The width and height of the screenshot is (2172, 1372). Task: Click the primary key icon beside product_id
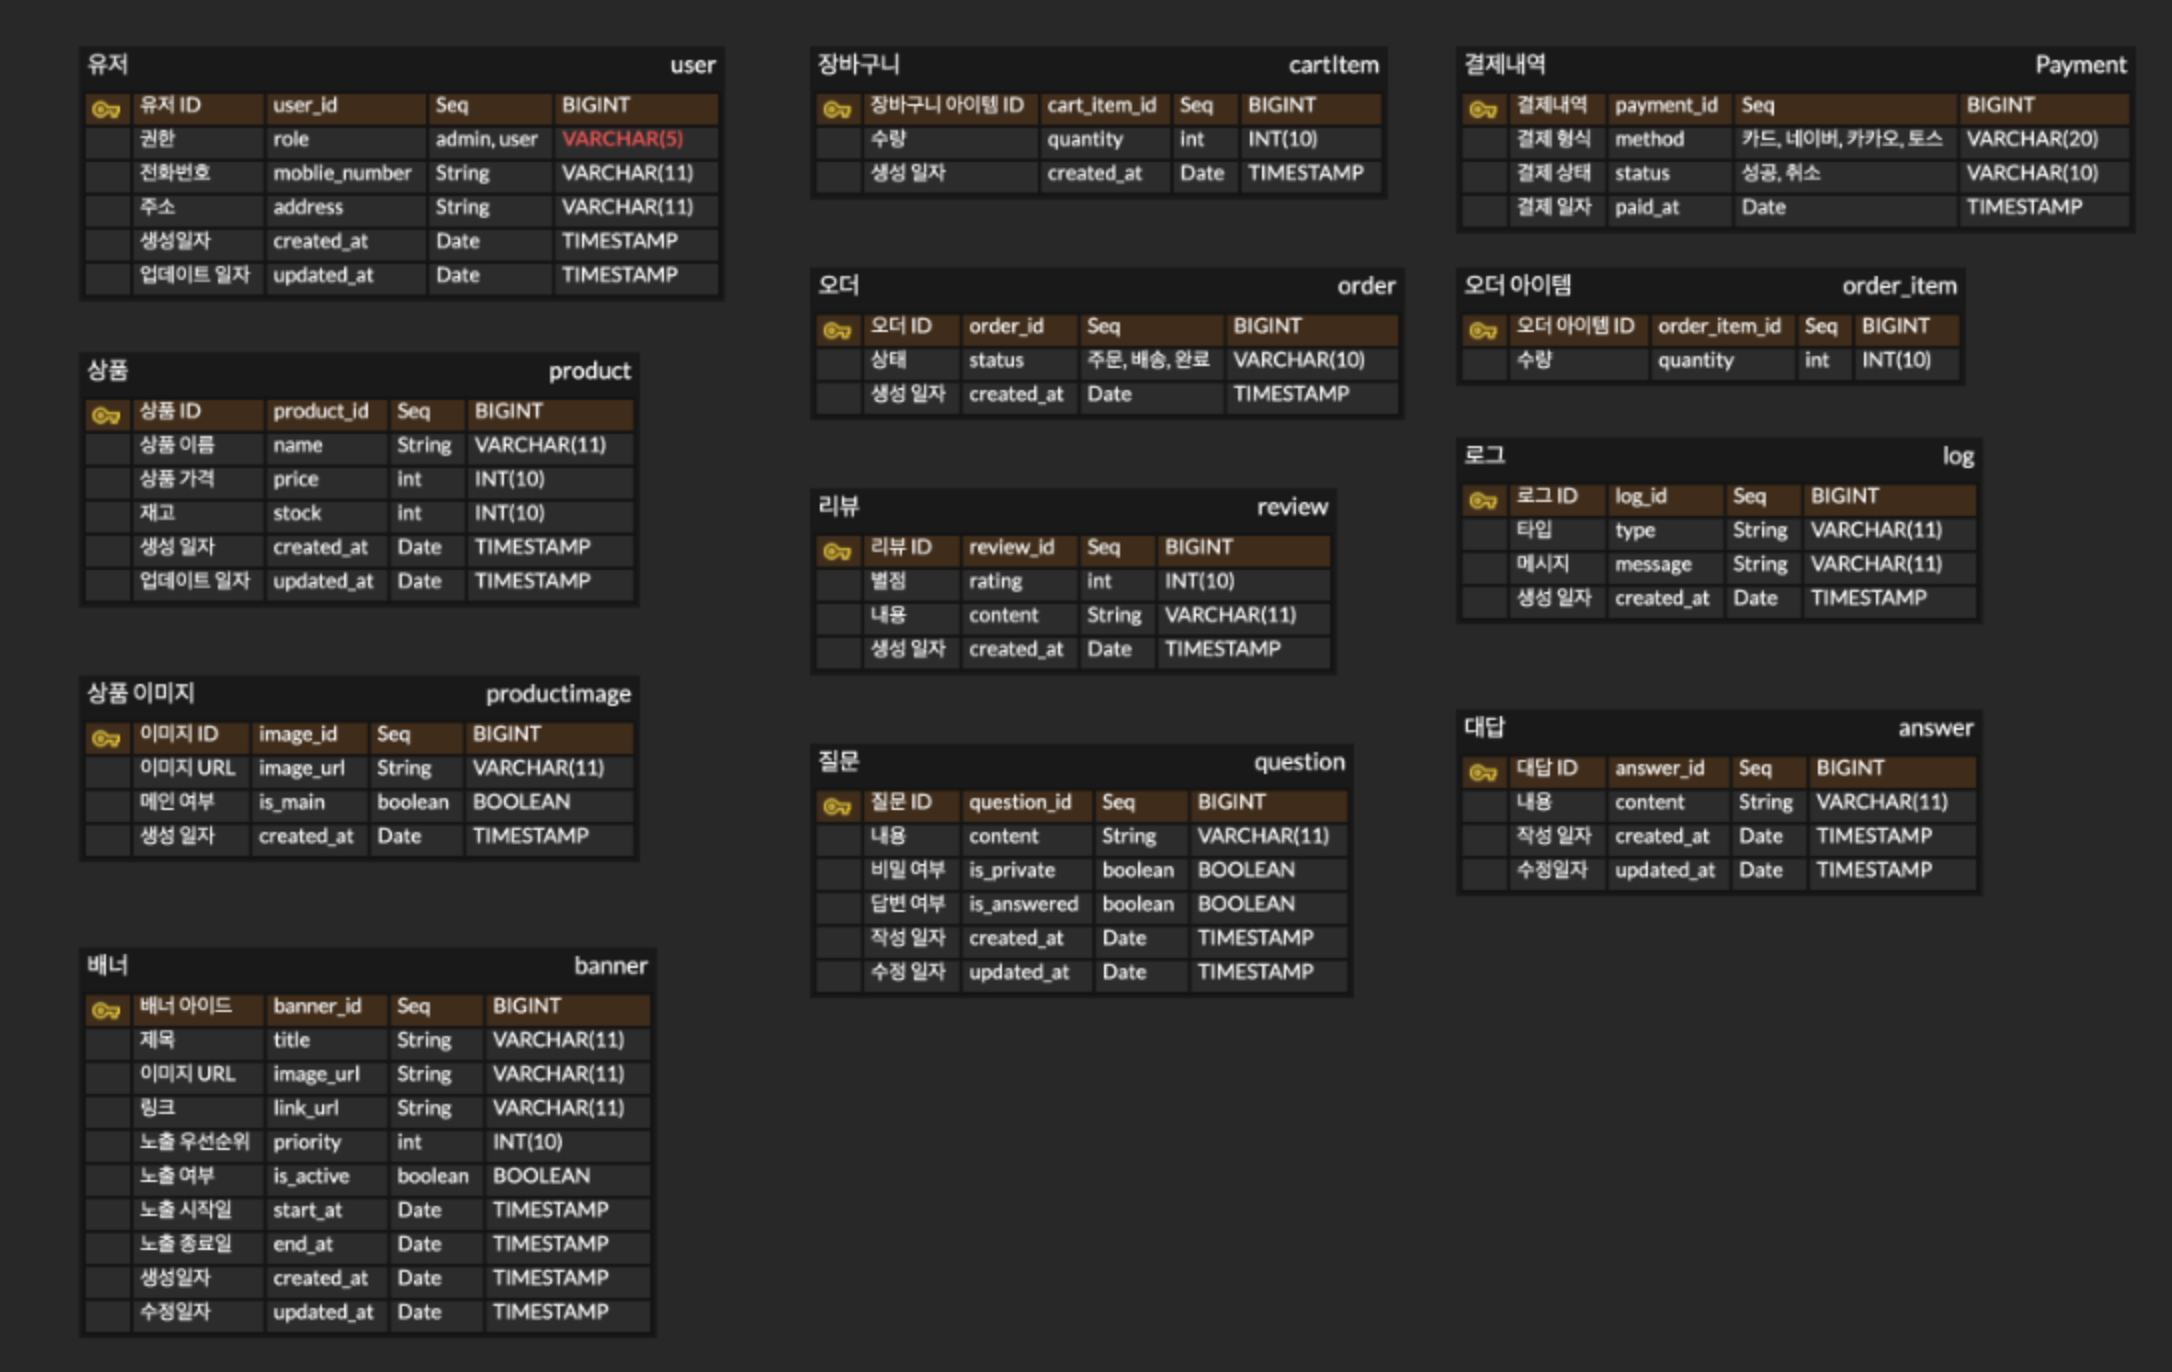106,414
